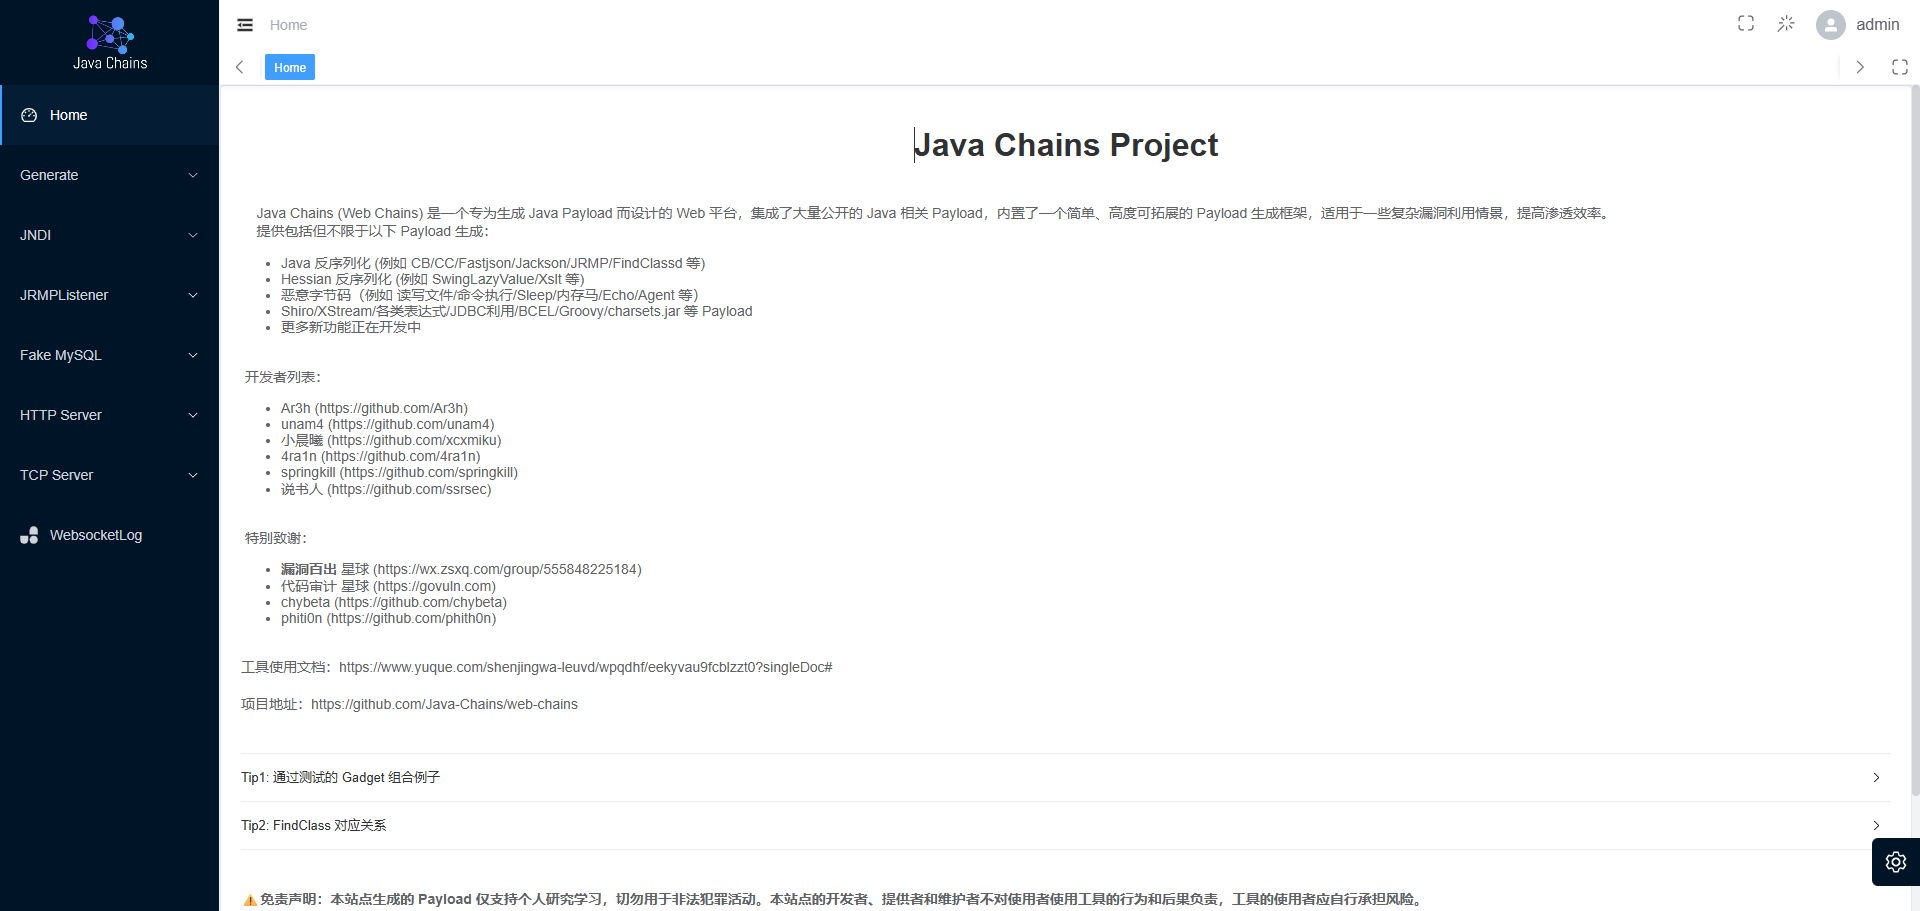1920x911 pixels.
Task: Maximize content via tab bar fullscreen icon
Action: (x=1900, y=67)
